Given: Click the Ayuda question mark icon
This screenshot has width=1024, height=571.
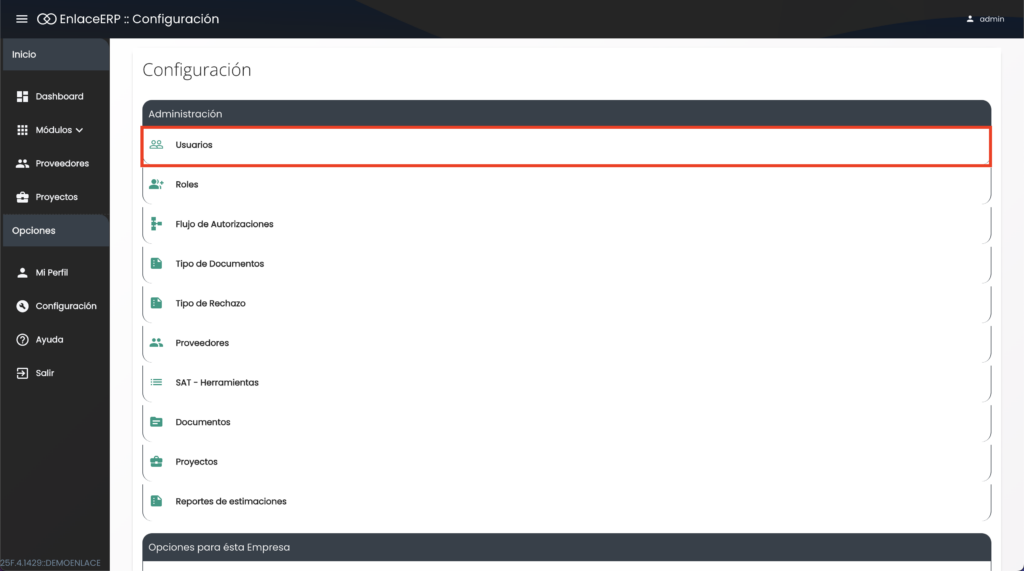Looking at the screenshot, I should (23, 340).
